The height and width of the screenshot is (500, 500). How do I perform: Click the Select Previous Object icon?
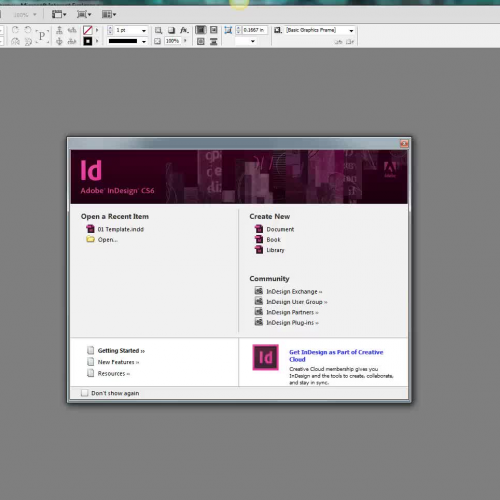pos(72,30)
